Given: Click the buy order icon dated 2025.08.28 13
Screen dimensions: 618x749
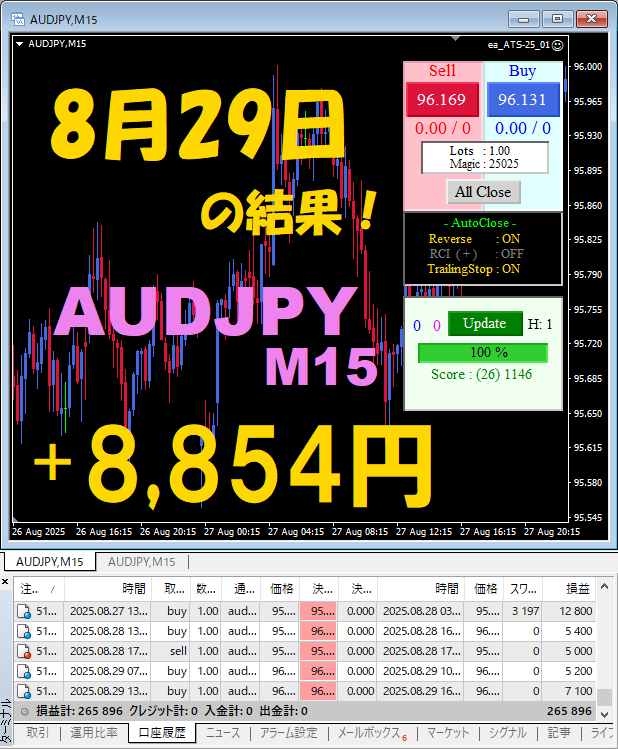Looking at the screenshot, I should pos(24,631).
